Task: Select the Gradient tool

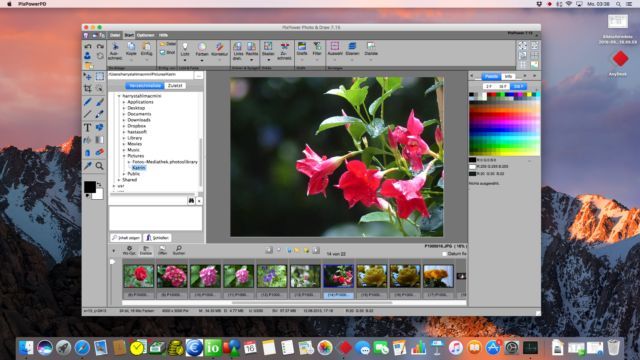Action: point(100,140)
